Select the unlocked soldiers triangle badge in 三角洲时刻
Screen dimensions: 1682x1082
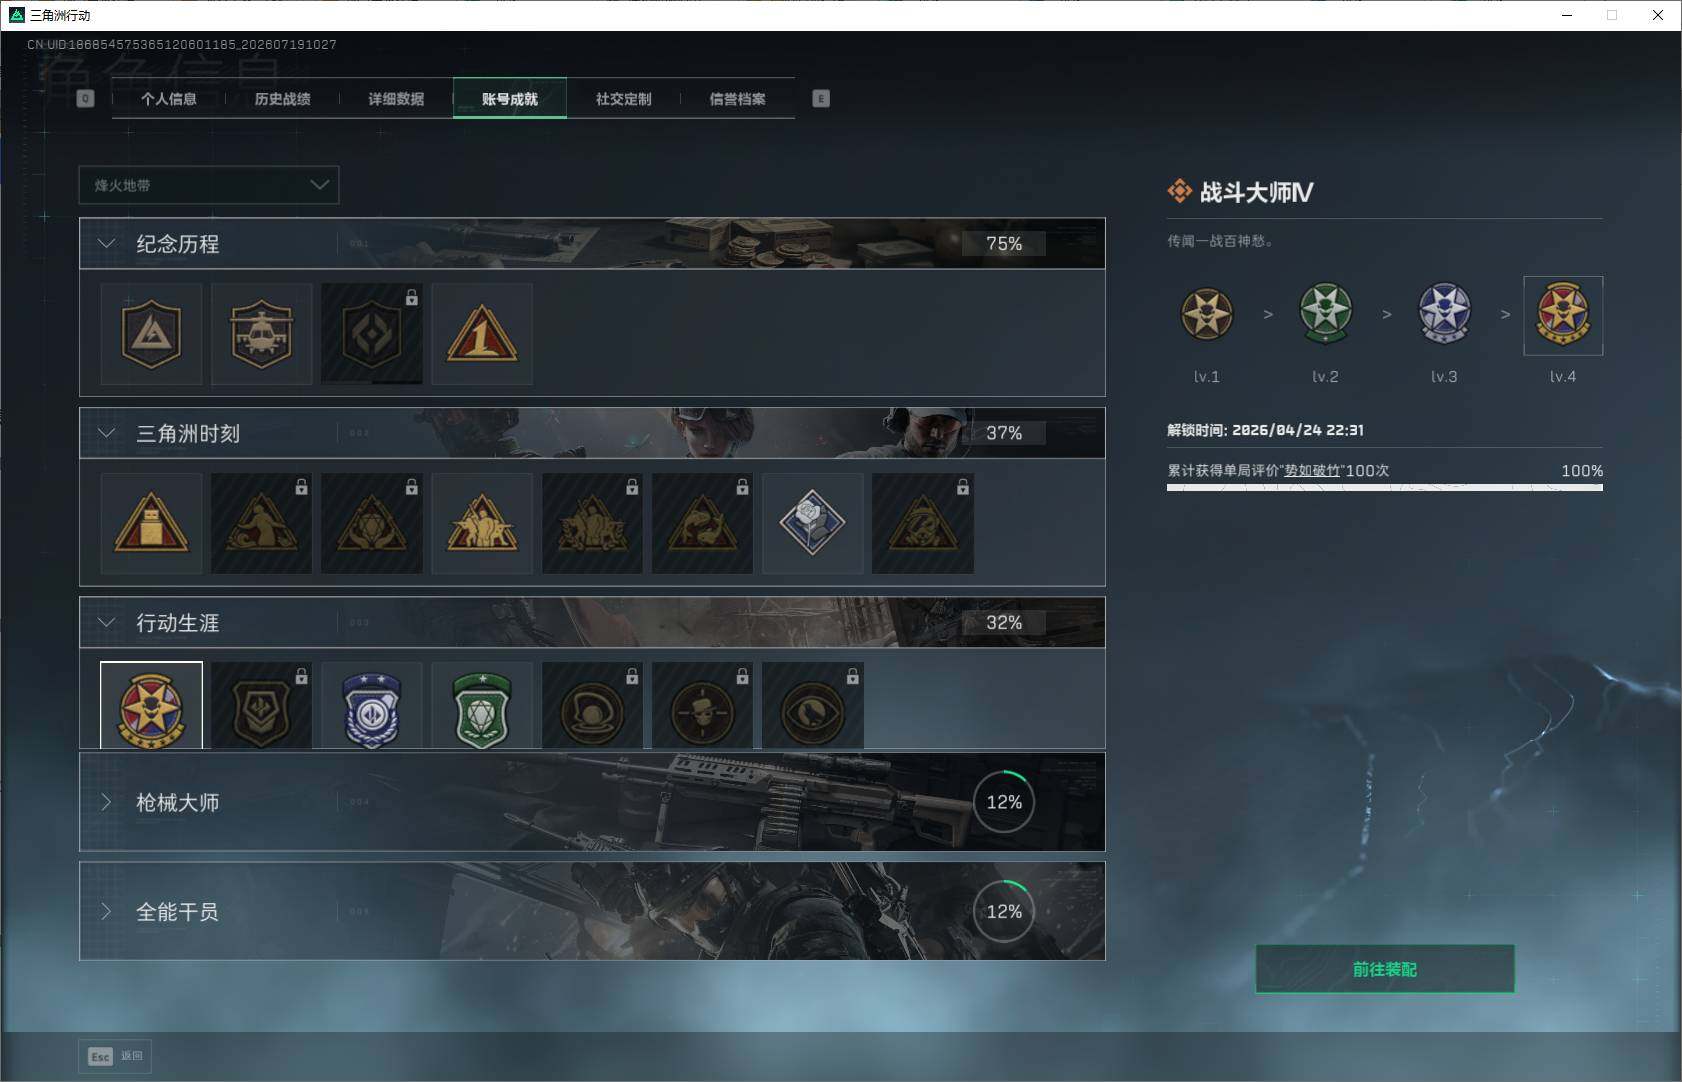(482, 524)
